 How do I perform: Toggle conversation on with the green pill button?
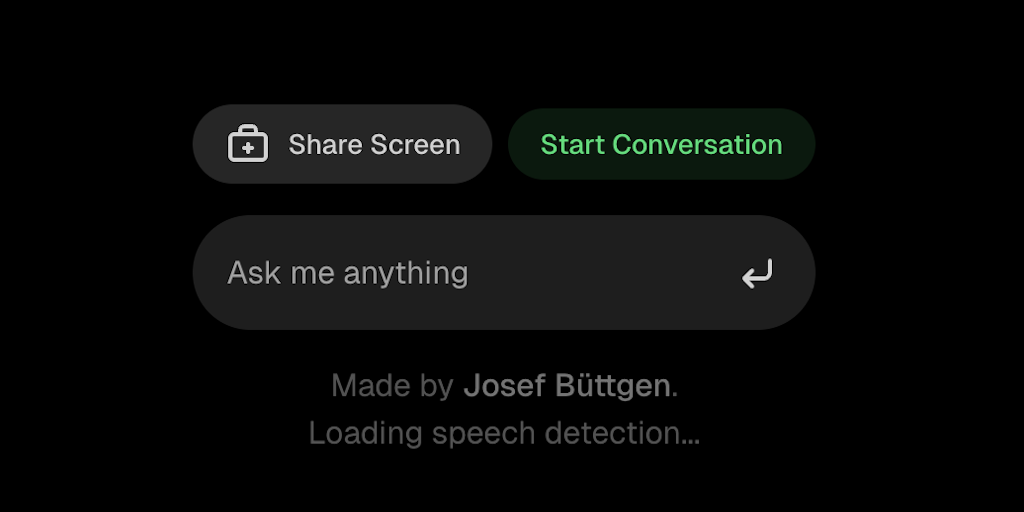661,144
